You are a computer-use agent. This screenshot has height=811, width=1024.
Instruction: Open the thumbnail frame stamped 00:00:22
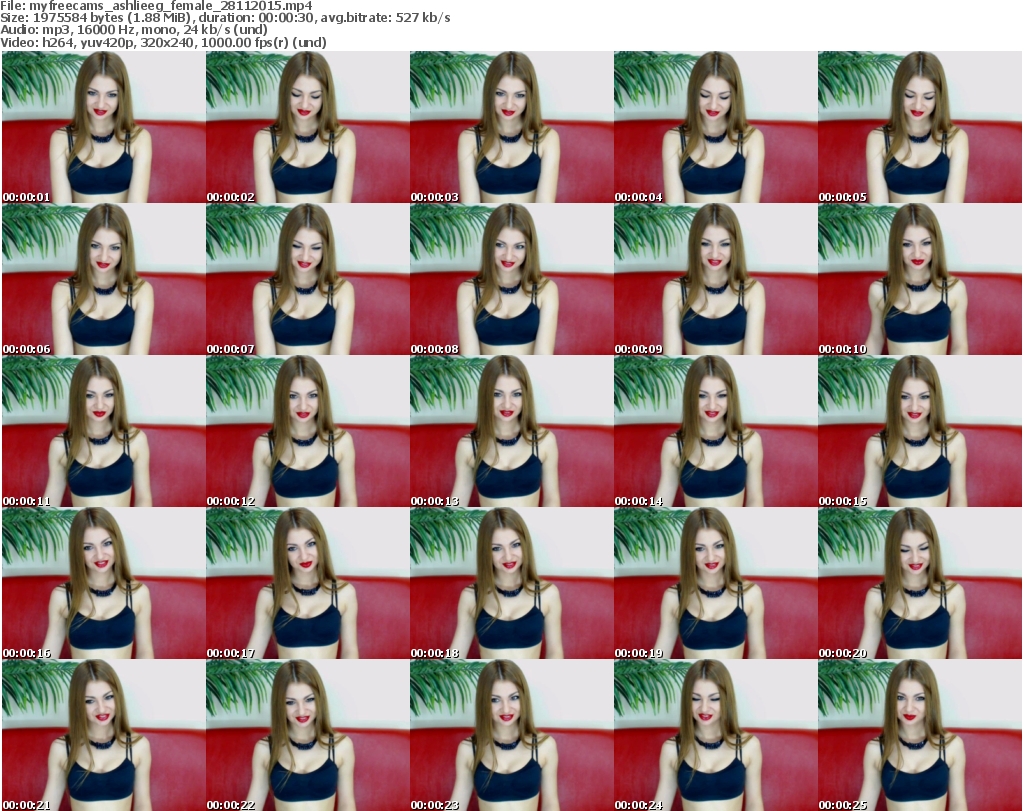pyautogui.click(x=308, y=735)
